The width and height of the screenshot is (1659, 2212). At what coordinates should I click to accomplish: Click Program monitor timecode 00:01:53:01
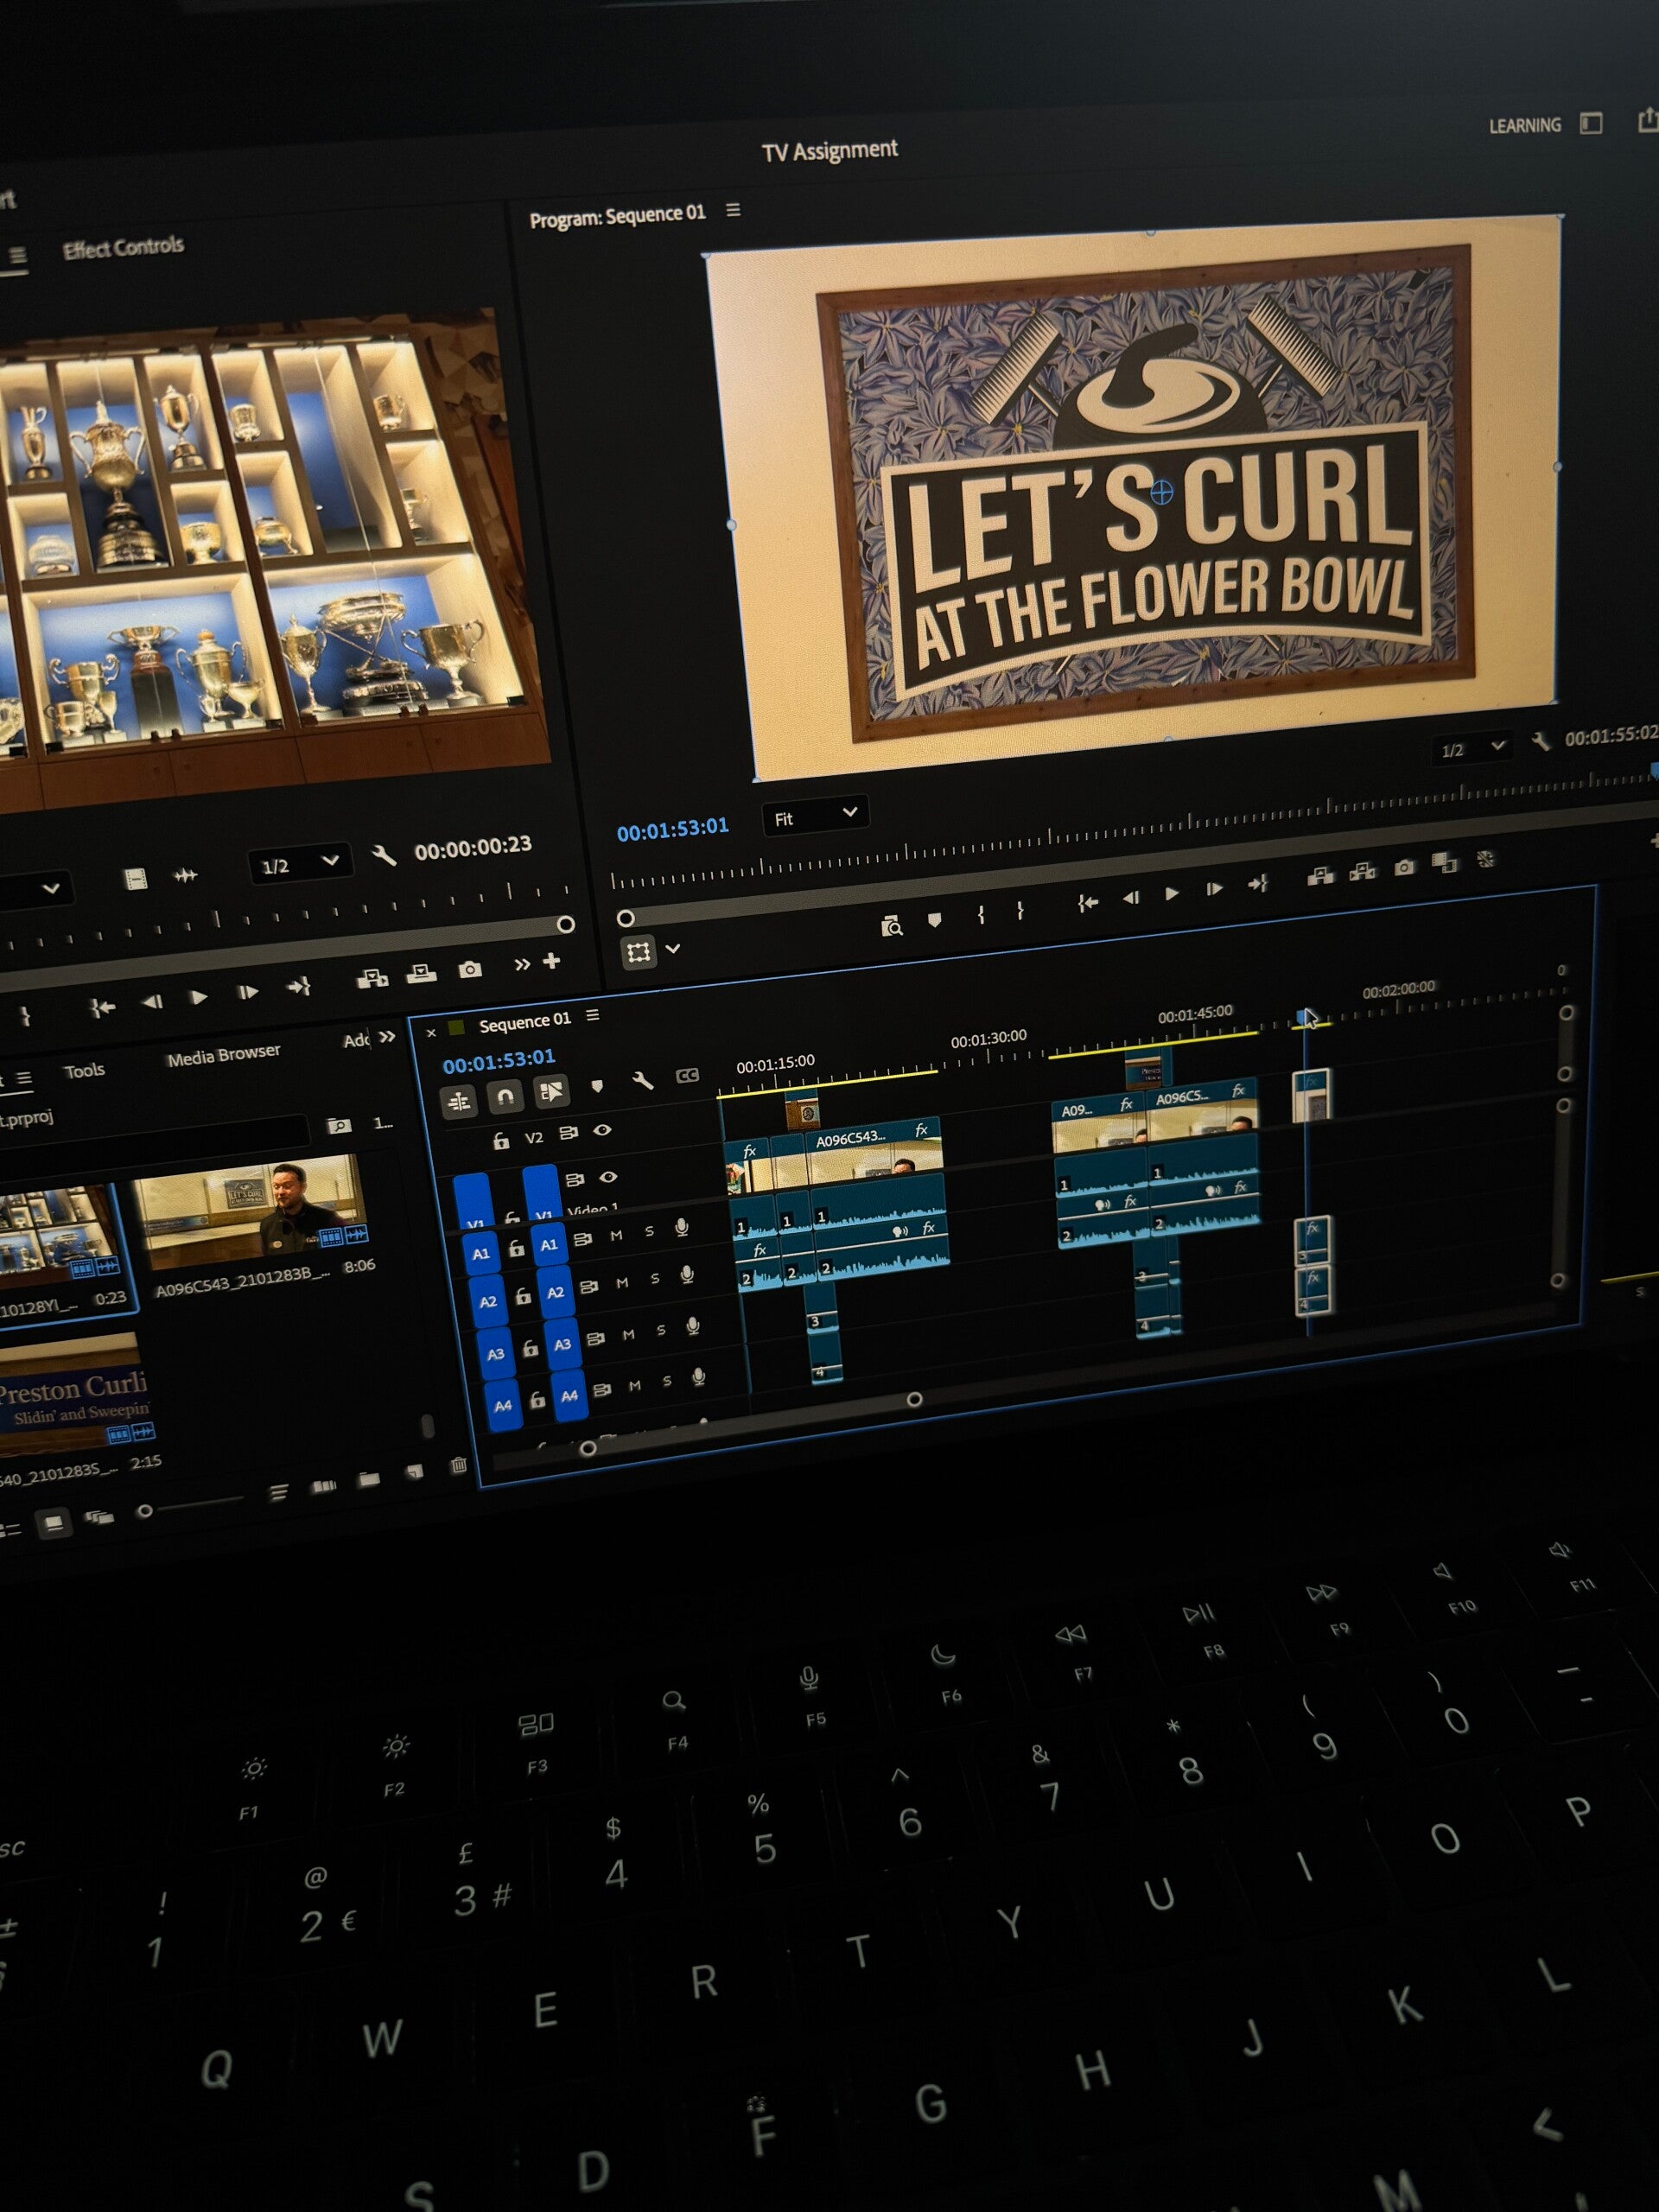pos(672,829)
